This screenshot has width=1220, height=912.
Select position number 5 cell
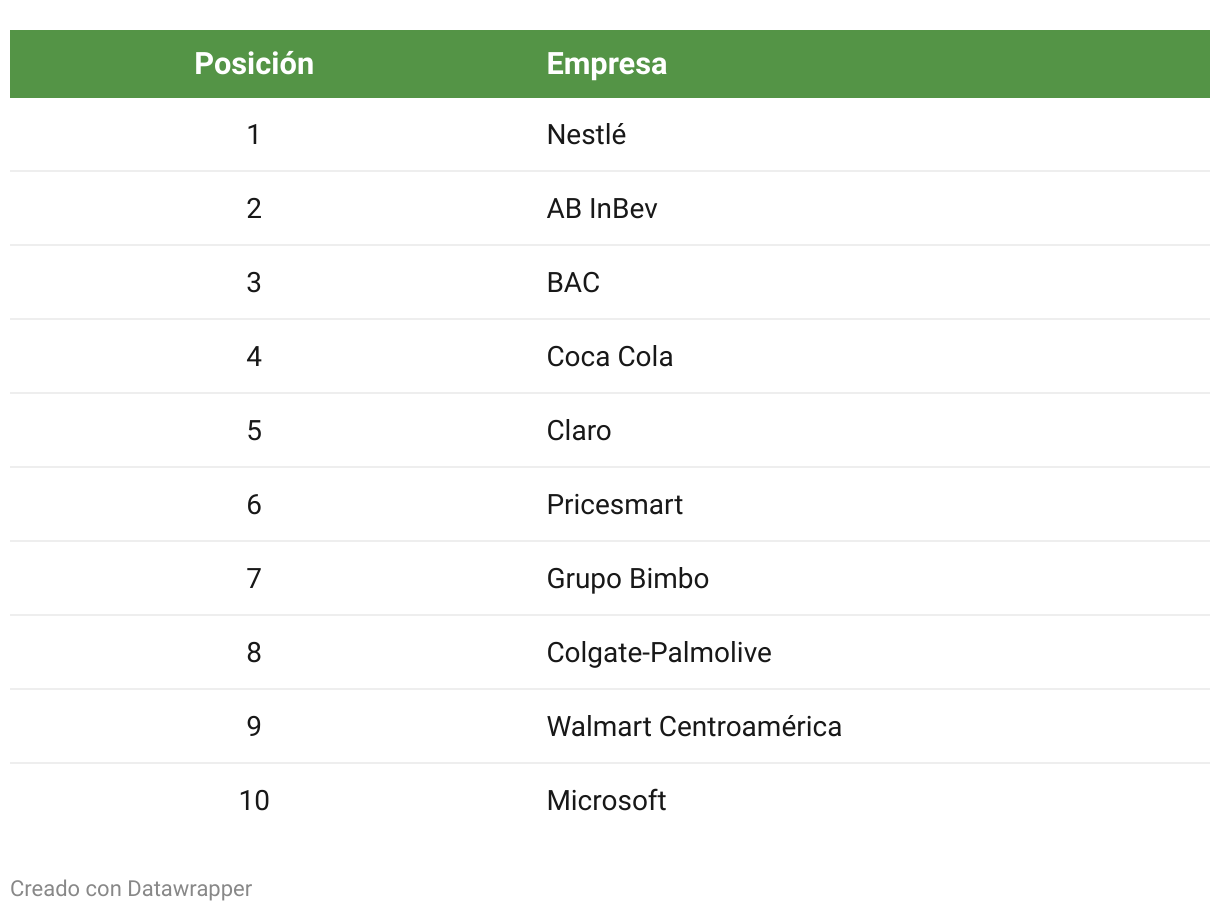pos(254,431)
